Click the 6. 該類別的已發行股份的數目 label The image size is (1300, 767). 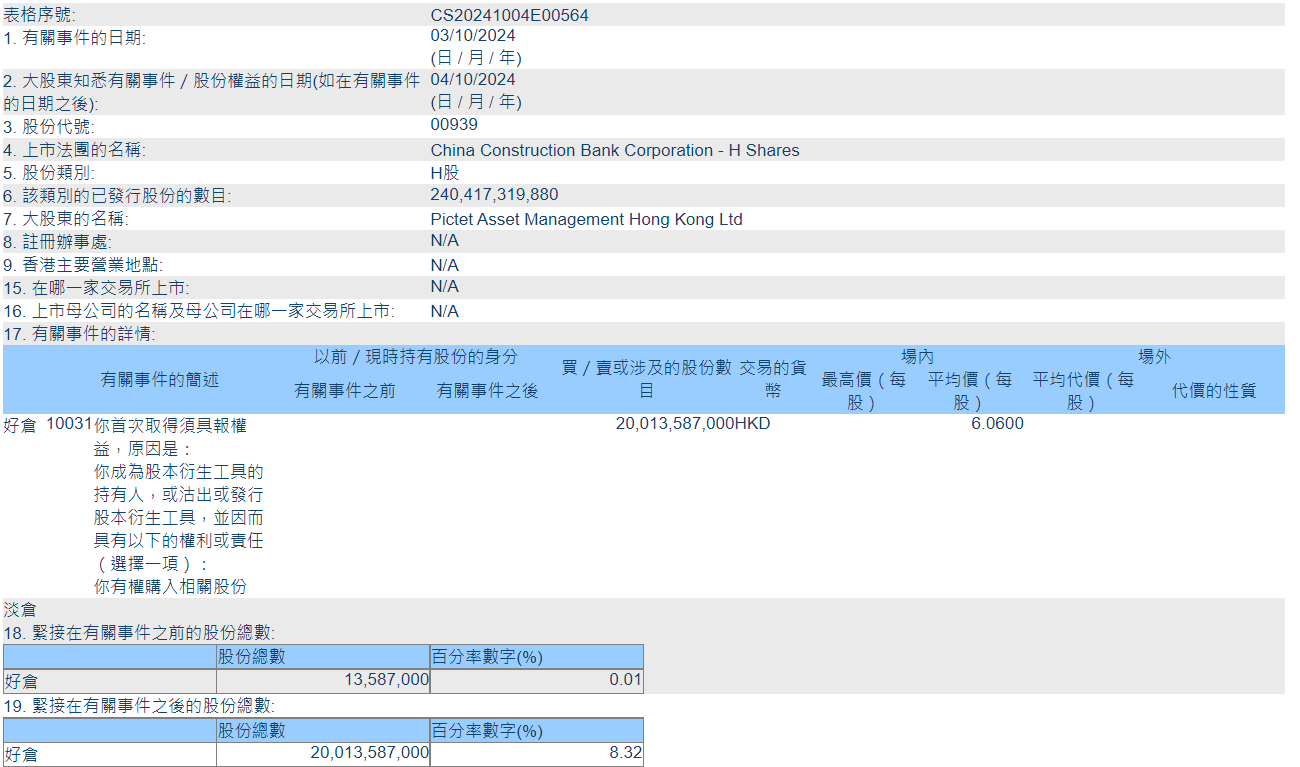coord(118,197)
